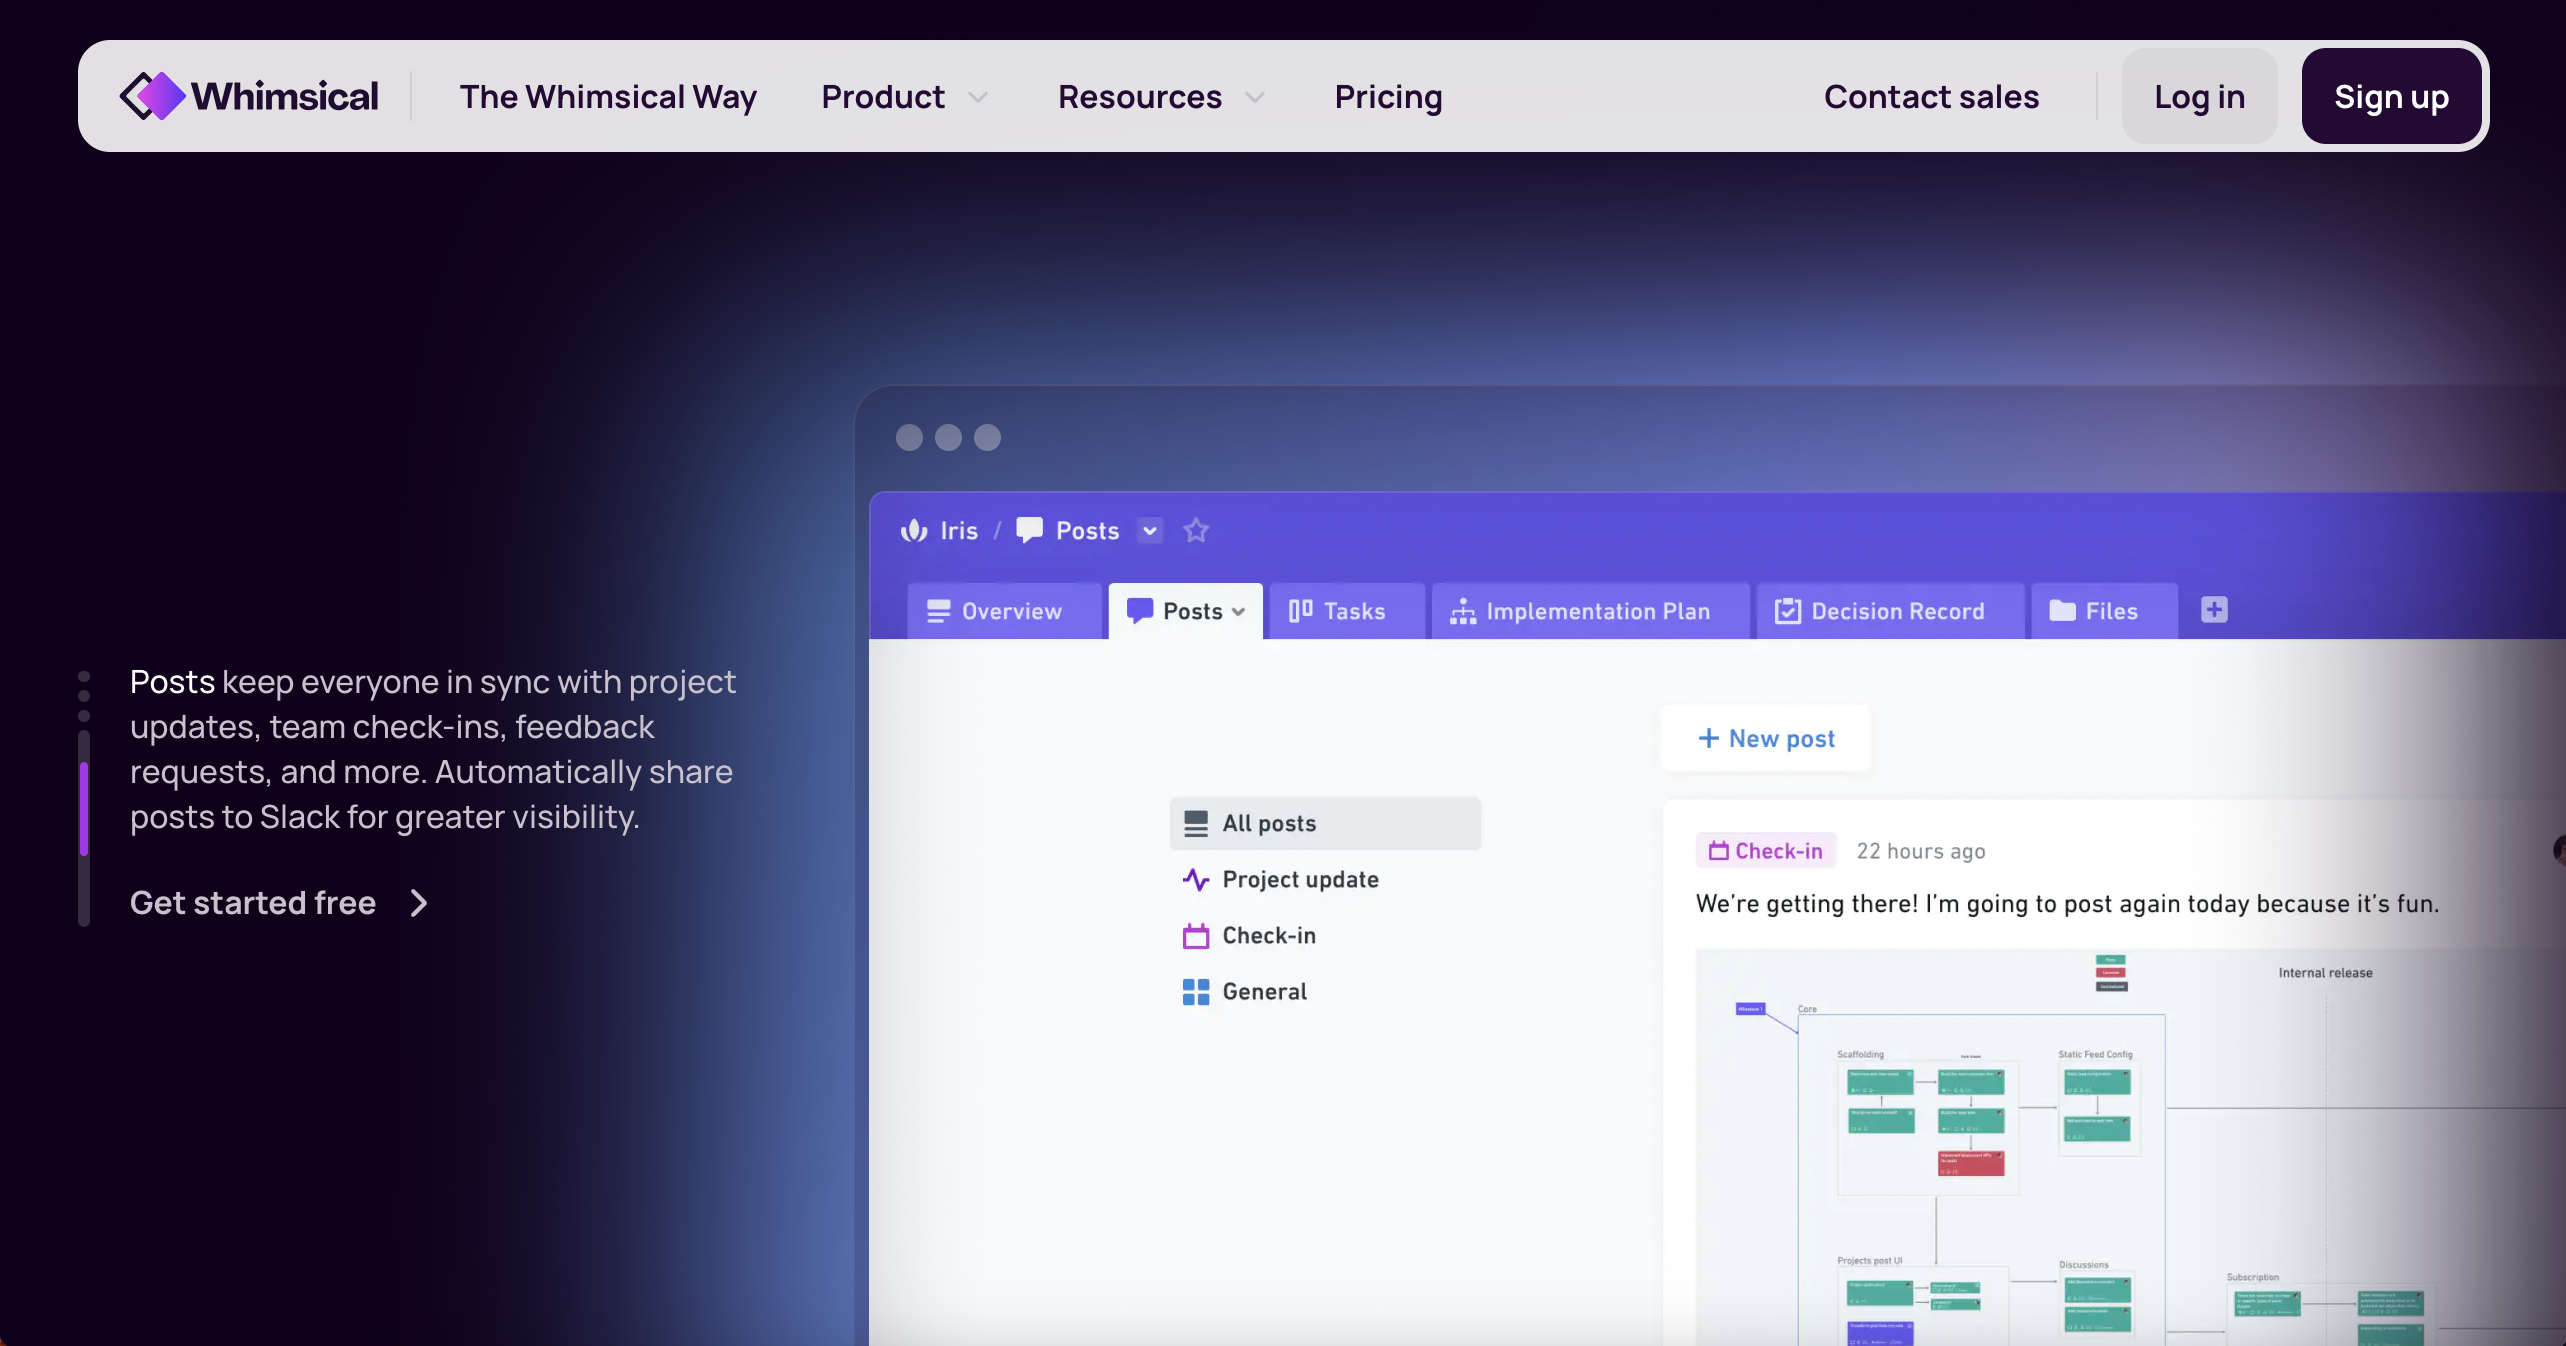Click the Project update pulse icon
Viewport: 2566px width, 1346px height.
pos(1196,879)
